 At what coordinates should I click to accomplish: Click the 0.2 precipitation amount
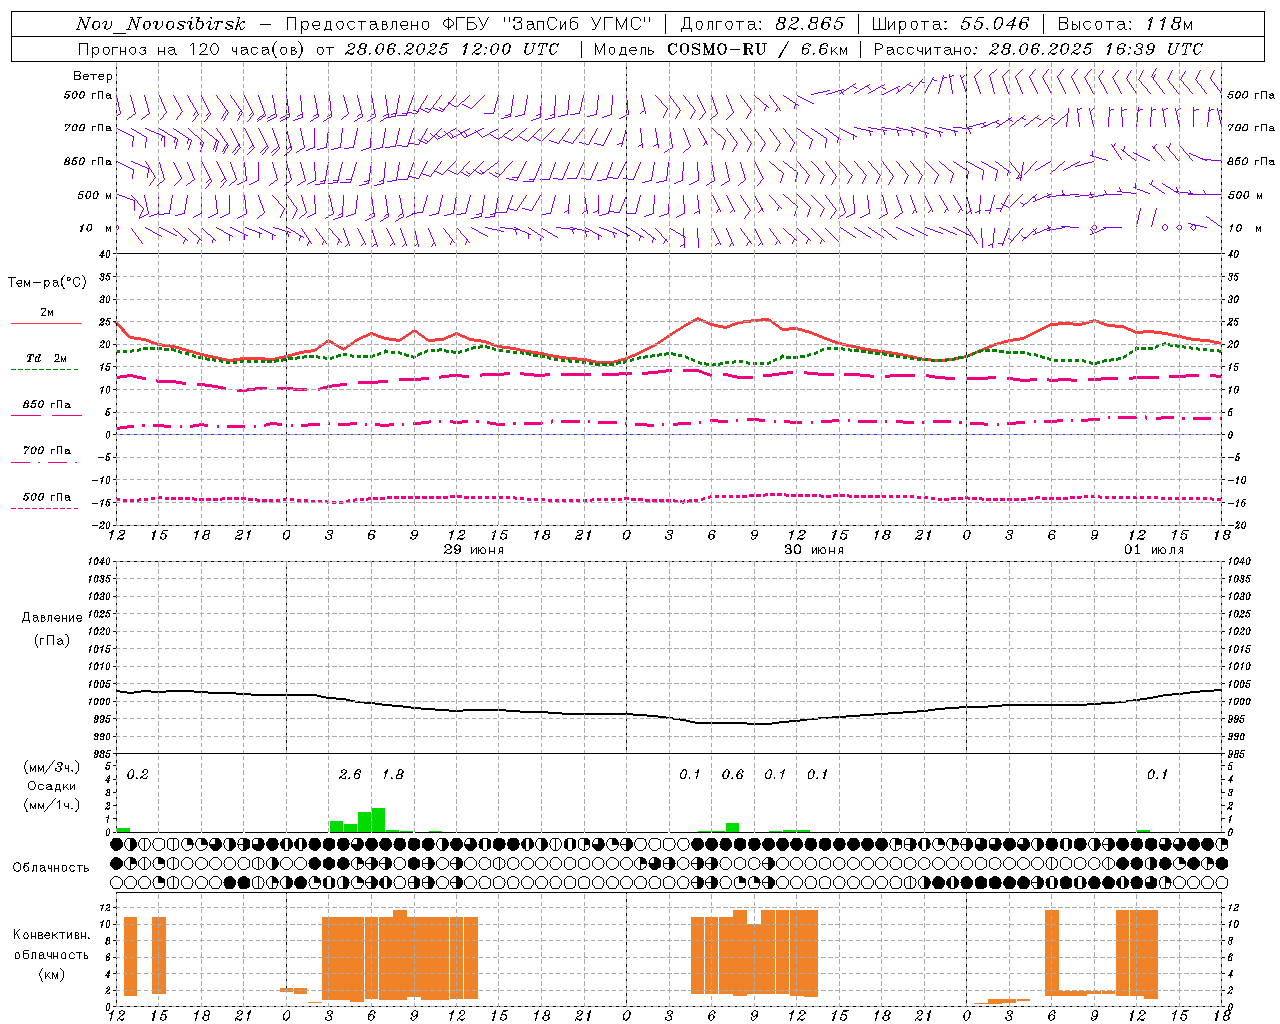pos(137,774)
